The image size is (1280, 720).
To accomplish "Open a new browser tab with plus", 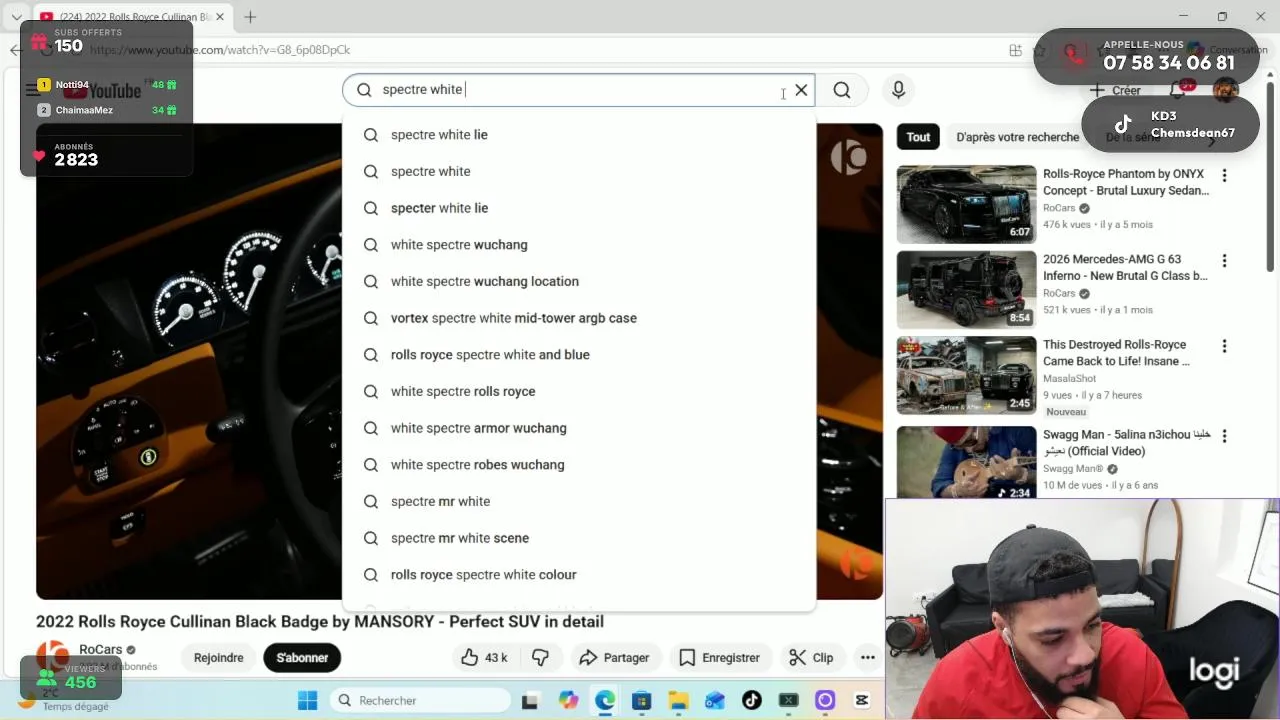I will coord(250,17).
